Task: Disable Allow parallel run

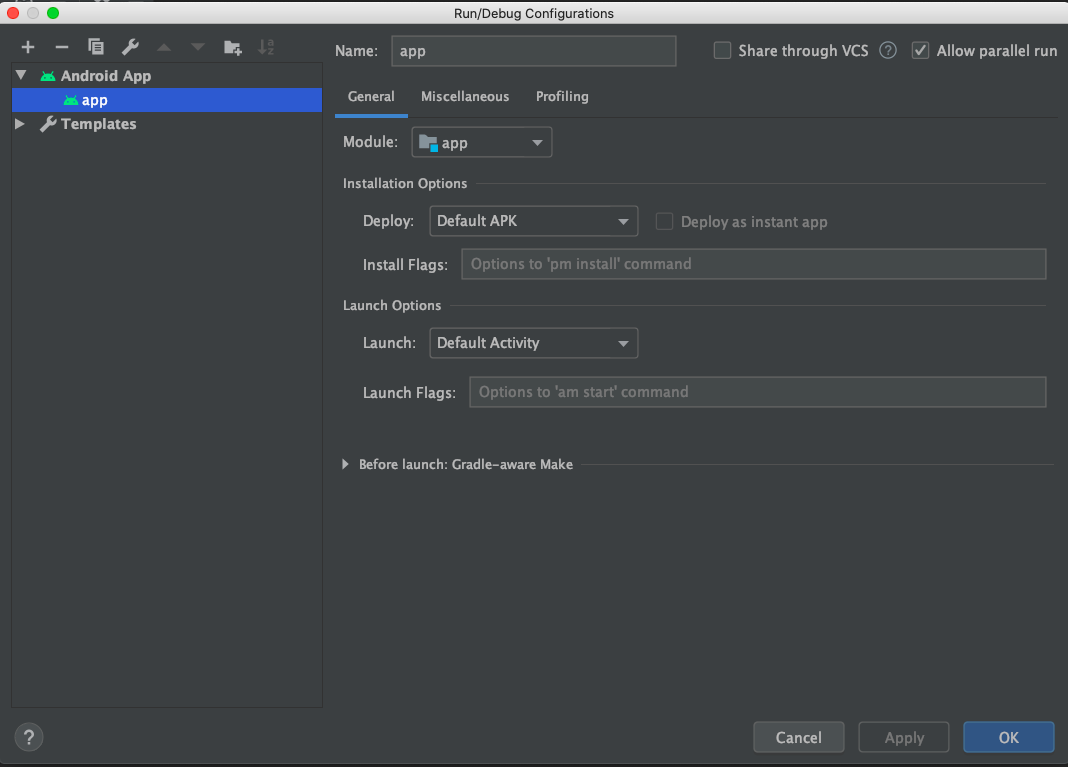Action: pos(920,50)
